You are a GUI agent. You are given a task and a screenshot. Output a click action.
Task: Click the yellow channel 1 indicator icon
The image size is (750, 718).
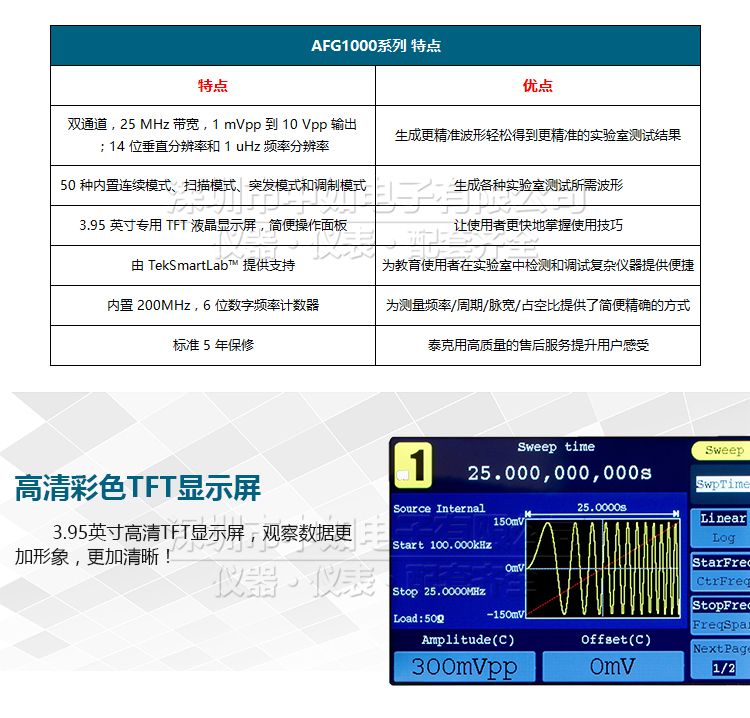(x=413, y=465)
